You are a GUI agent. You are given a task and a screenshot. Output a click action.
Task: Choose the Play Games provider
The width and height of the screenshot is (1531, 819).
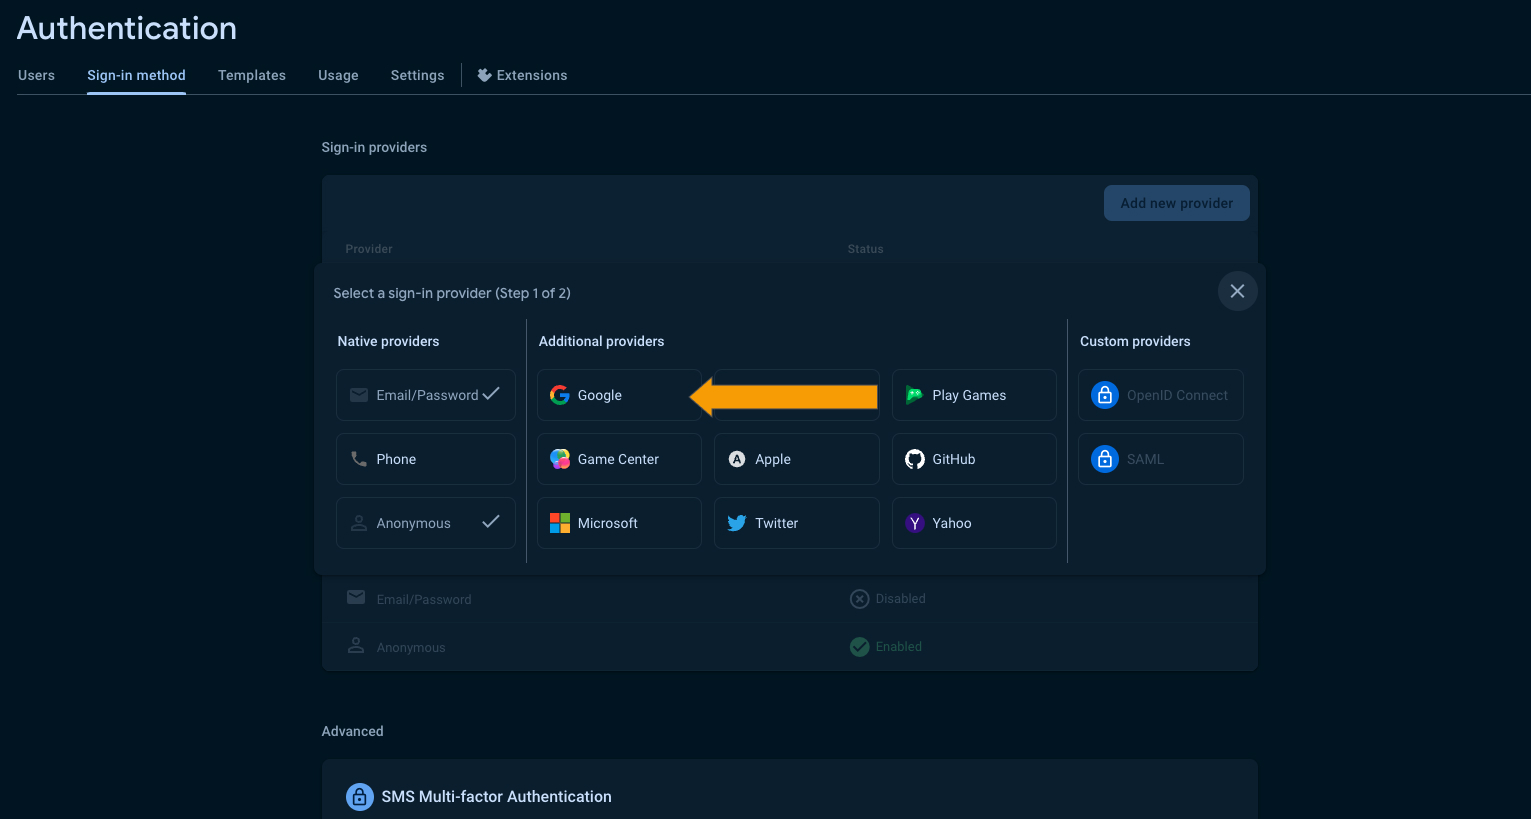point(974,395)
